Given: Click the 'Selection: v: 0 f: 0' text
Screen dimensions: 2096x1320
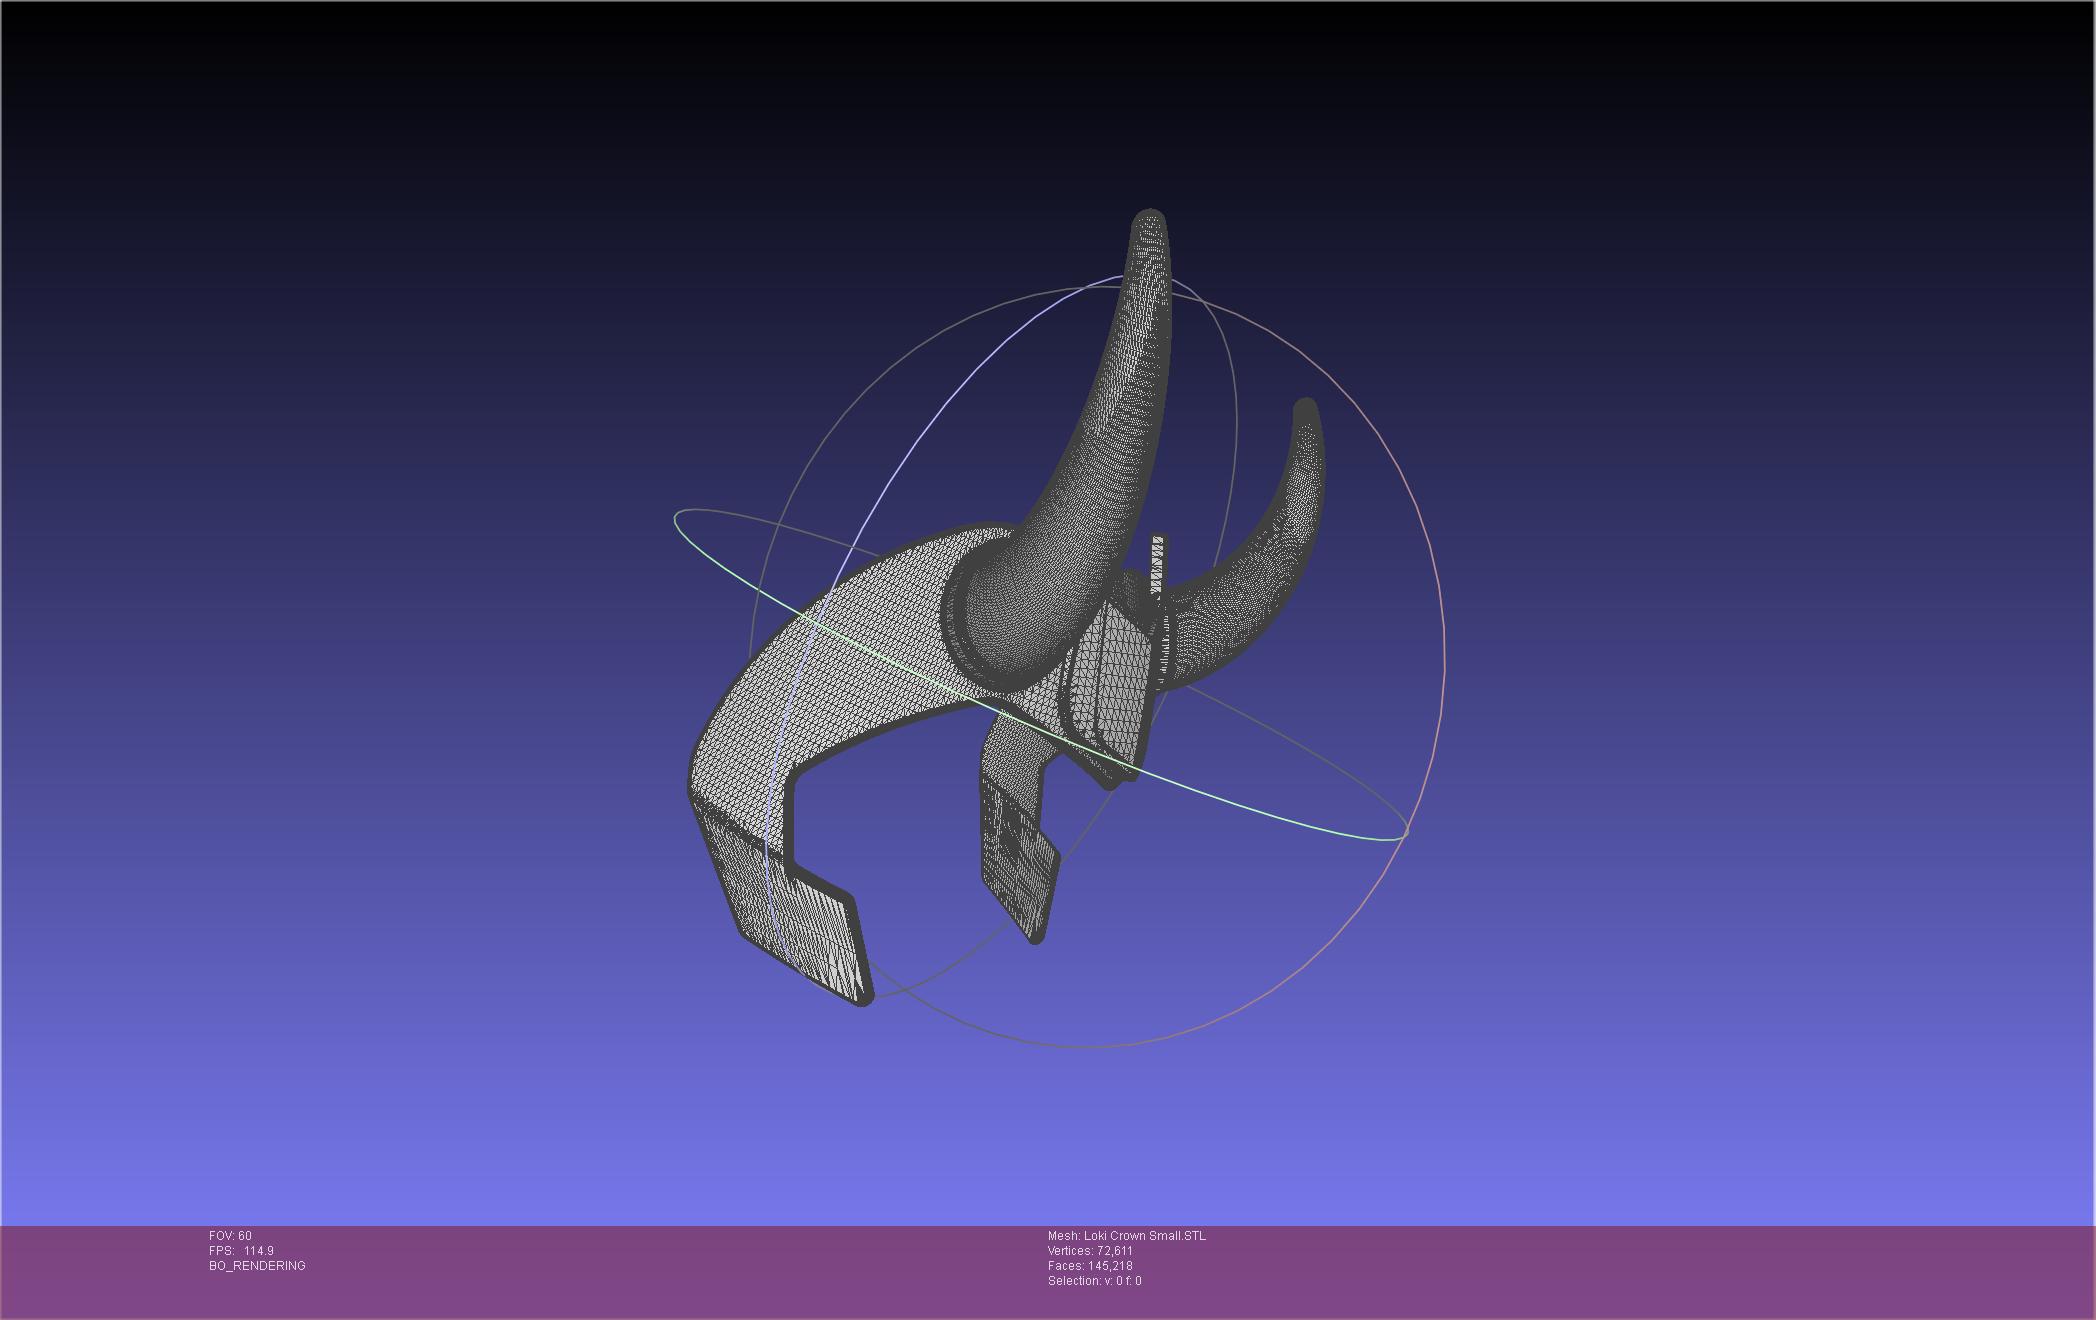Looking at the screenshot, I should click(x=1094, y=1281).
